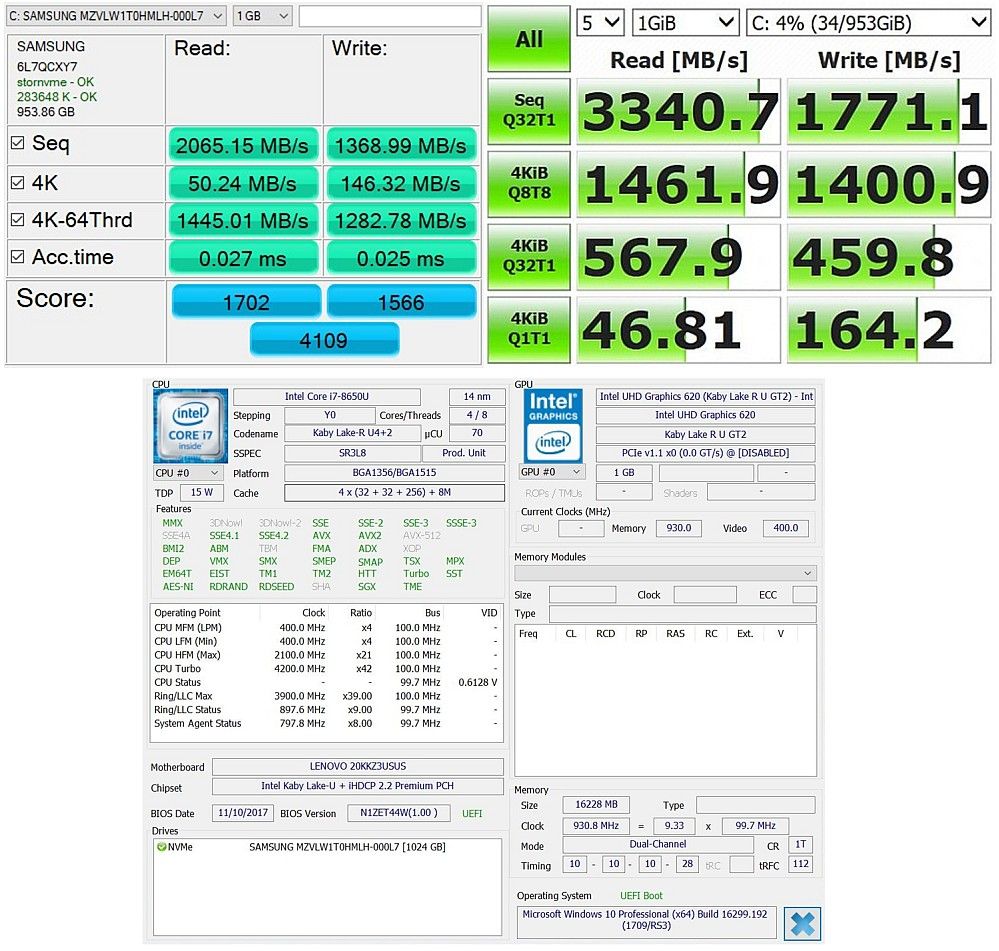
Task: Toggle the Seq benchmark checkbox
Action: (x=18, y=143)
